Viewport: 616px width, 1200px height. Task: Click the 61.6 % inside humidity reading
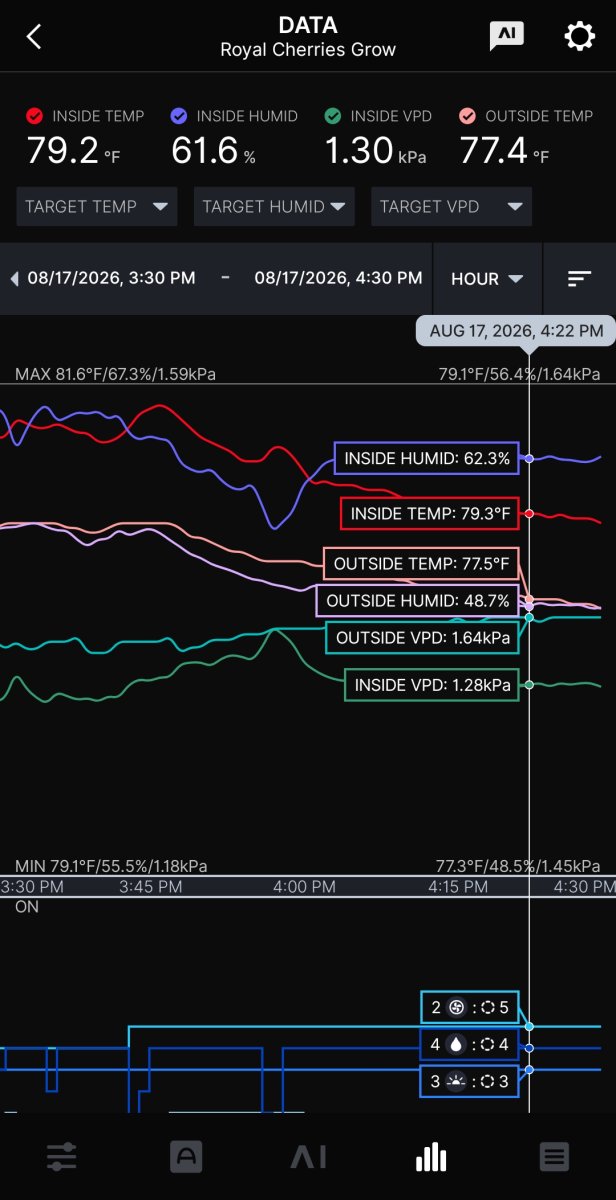(x=213, y=151)
